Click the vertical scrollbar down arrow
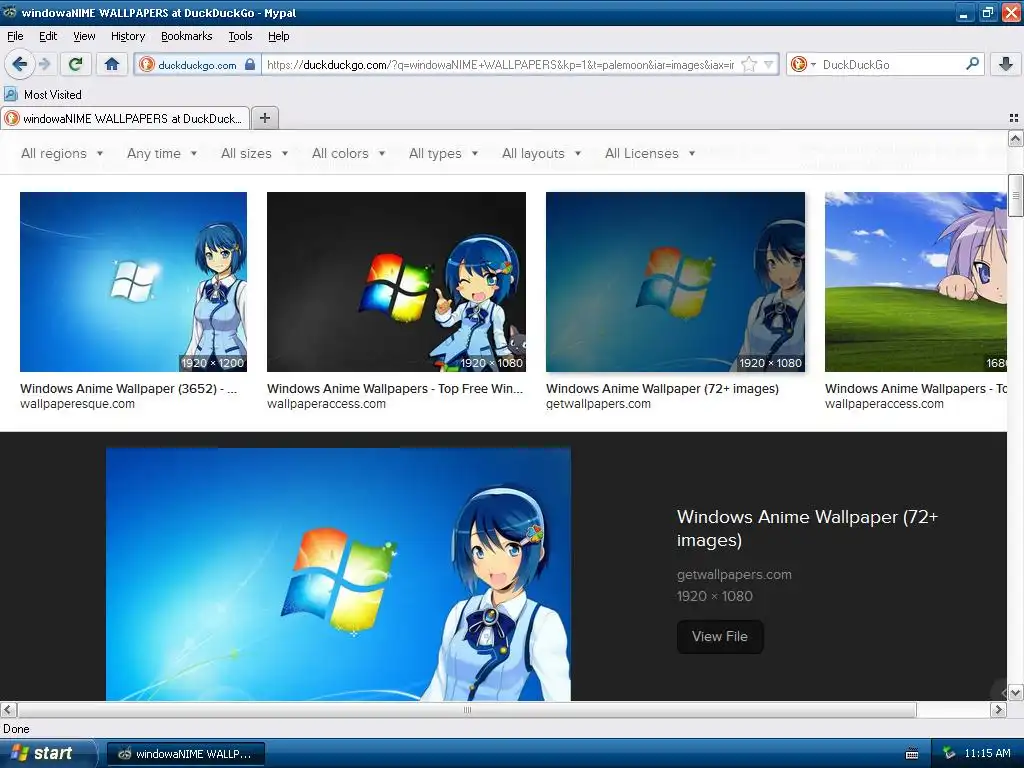Image resolution: width=1024 pixels, height=768 pixels. (1015, 693)
